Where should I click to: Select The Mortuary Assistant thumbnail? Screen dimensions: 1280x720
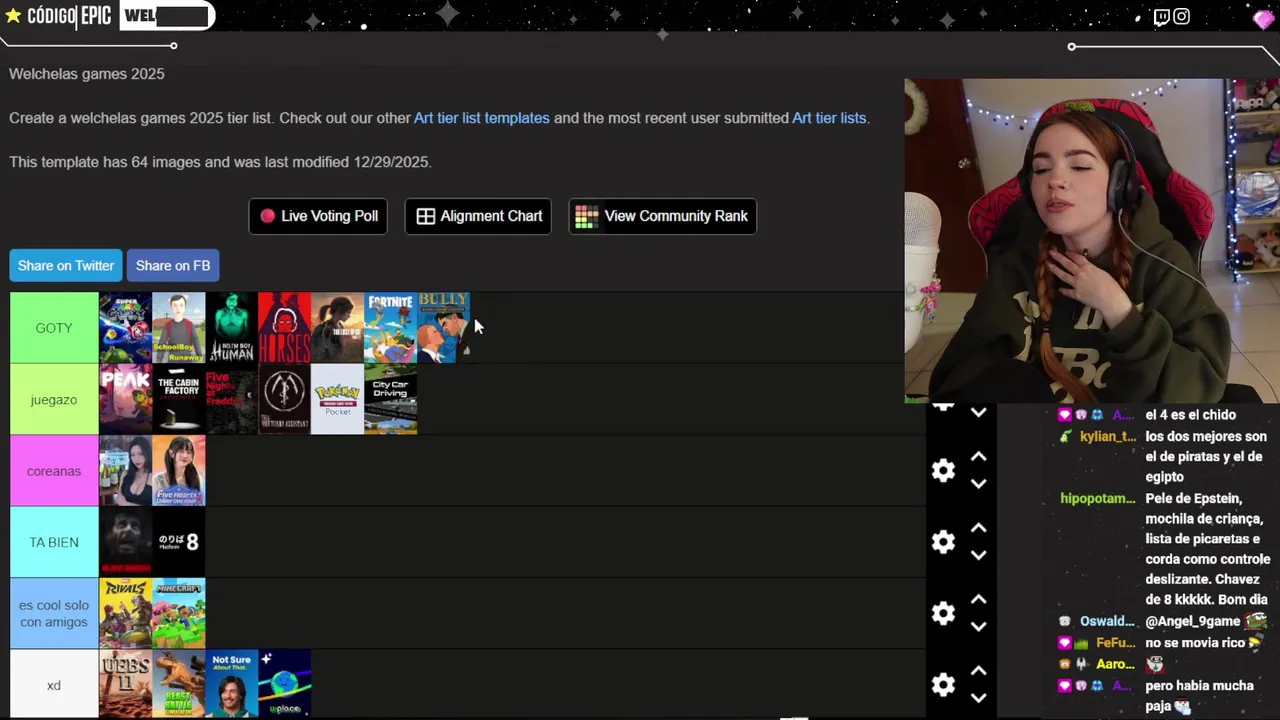[284, 399]
